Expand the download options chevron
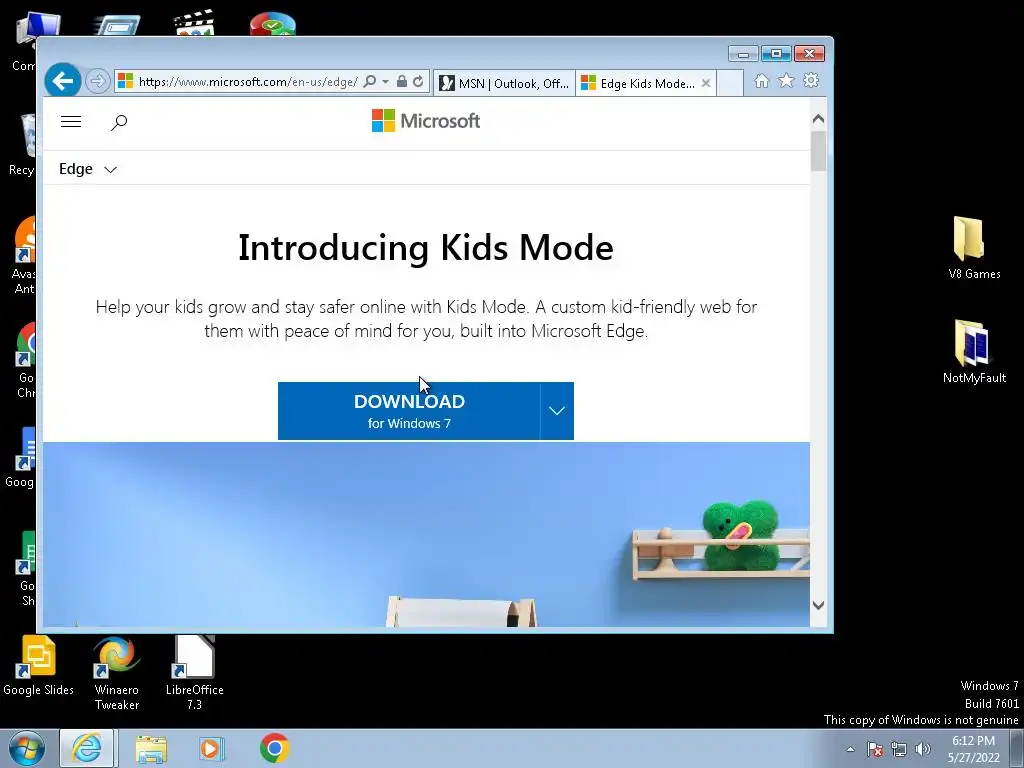Screen dimensions: 1024x768 pyautogui.click(x=557, y=411)
